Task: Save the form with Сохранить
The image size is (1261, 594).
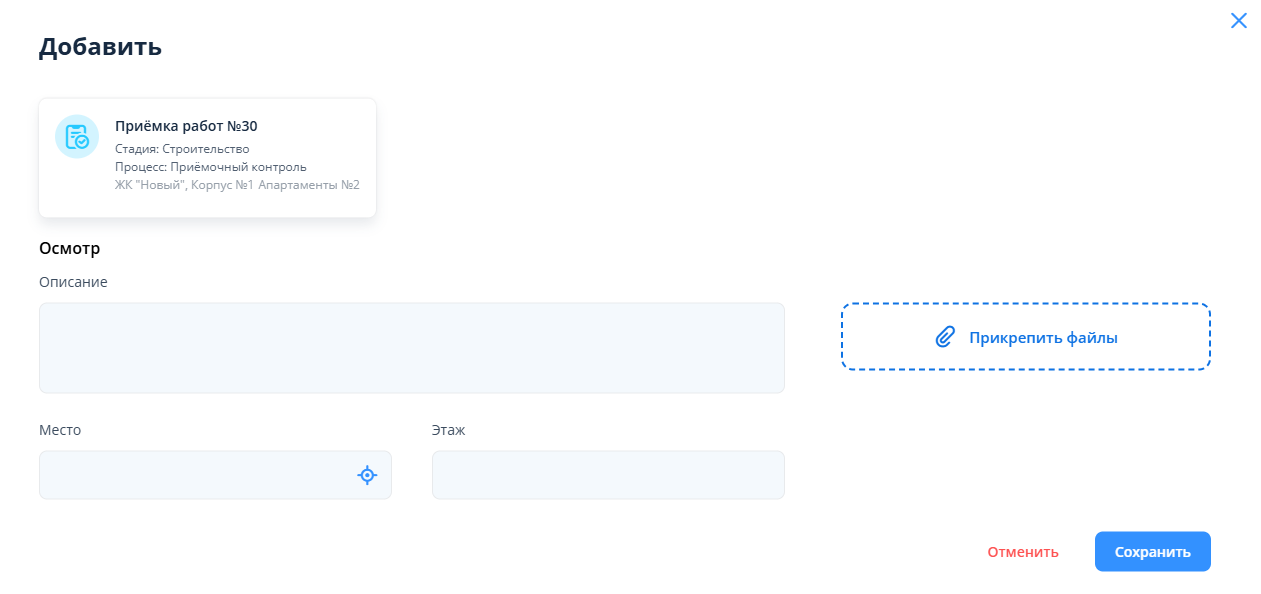Action: [x=1152, y=552]
